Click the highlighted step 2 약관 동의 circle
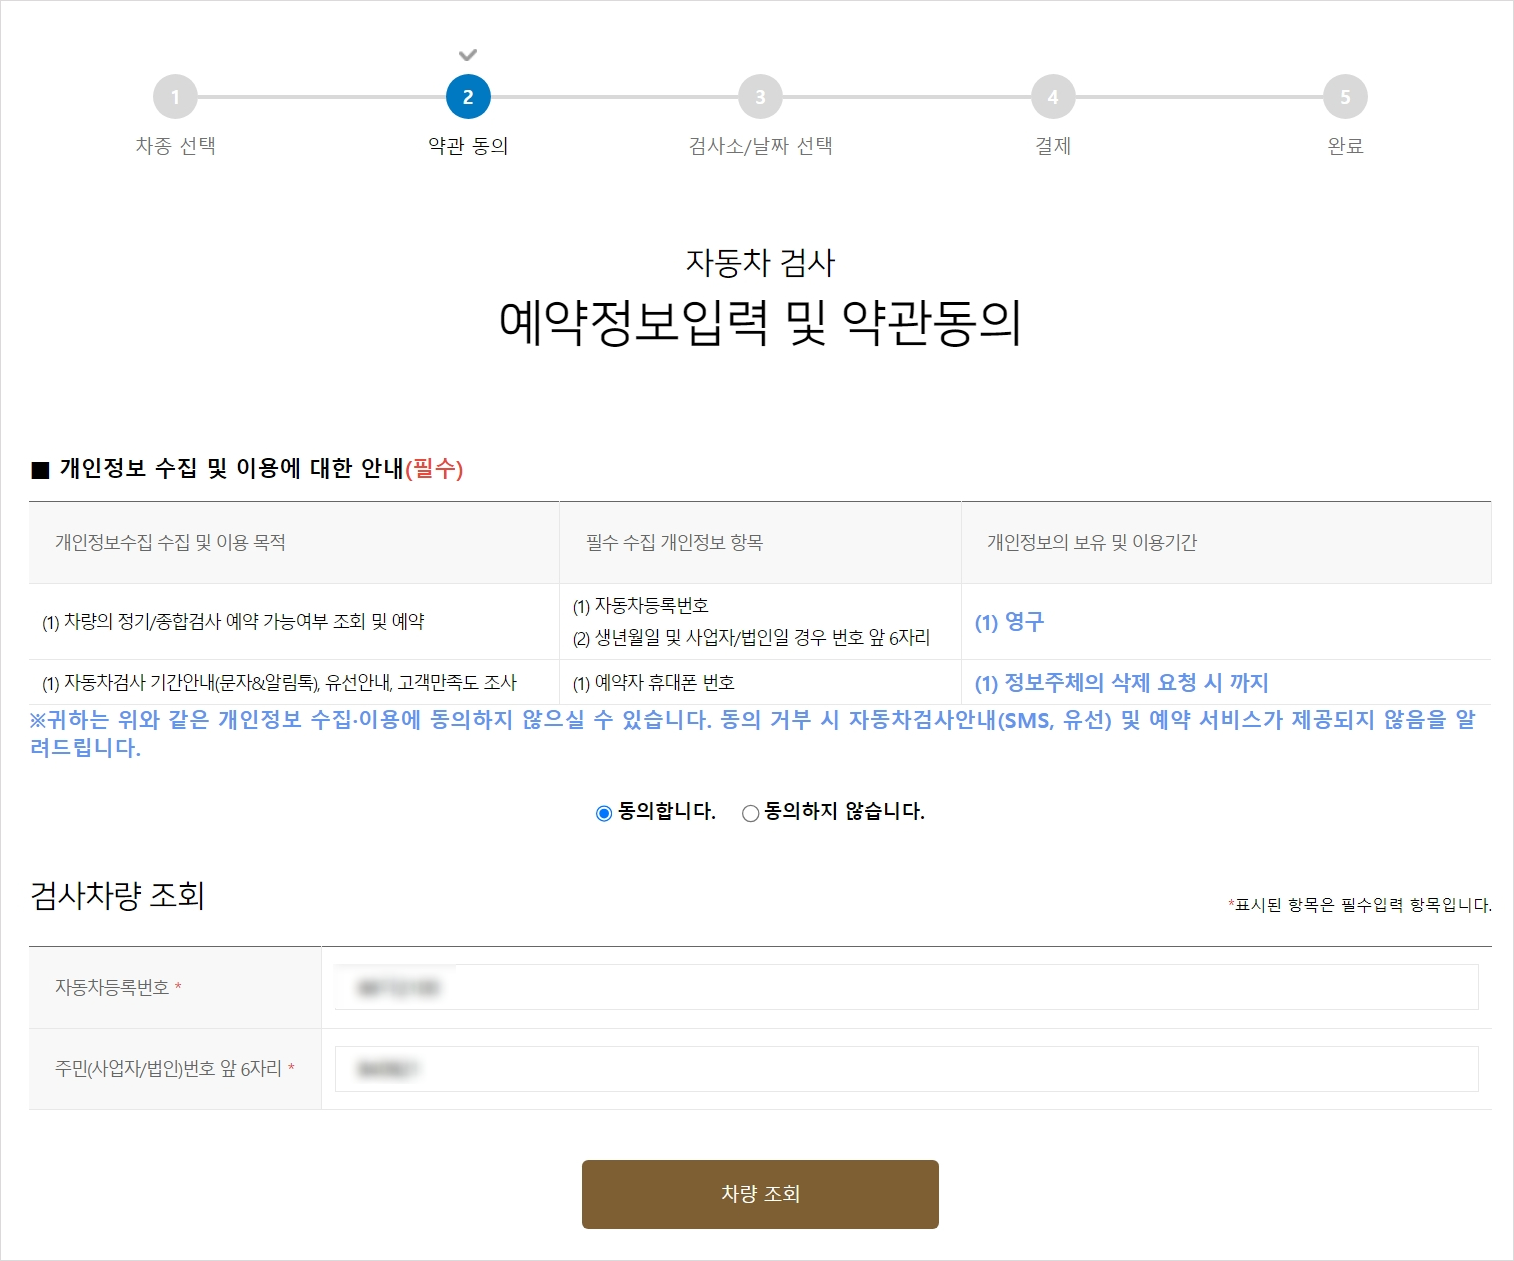The image size is (1514, 1261). [466, 97]
